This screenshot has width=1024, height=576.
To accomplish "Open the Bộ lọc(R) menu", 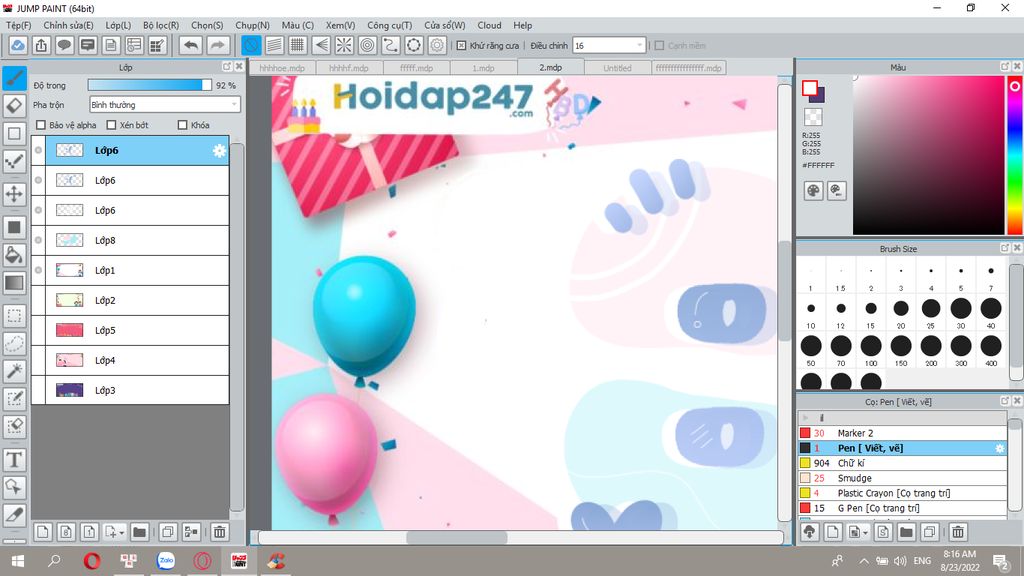I will tap(161, 25).
